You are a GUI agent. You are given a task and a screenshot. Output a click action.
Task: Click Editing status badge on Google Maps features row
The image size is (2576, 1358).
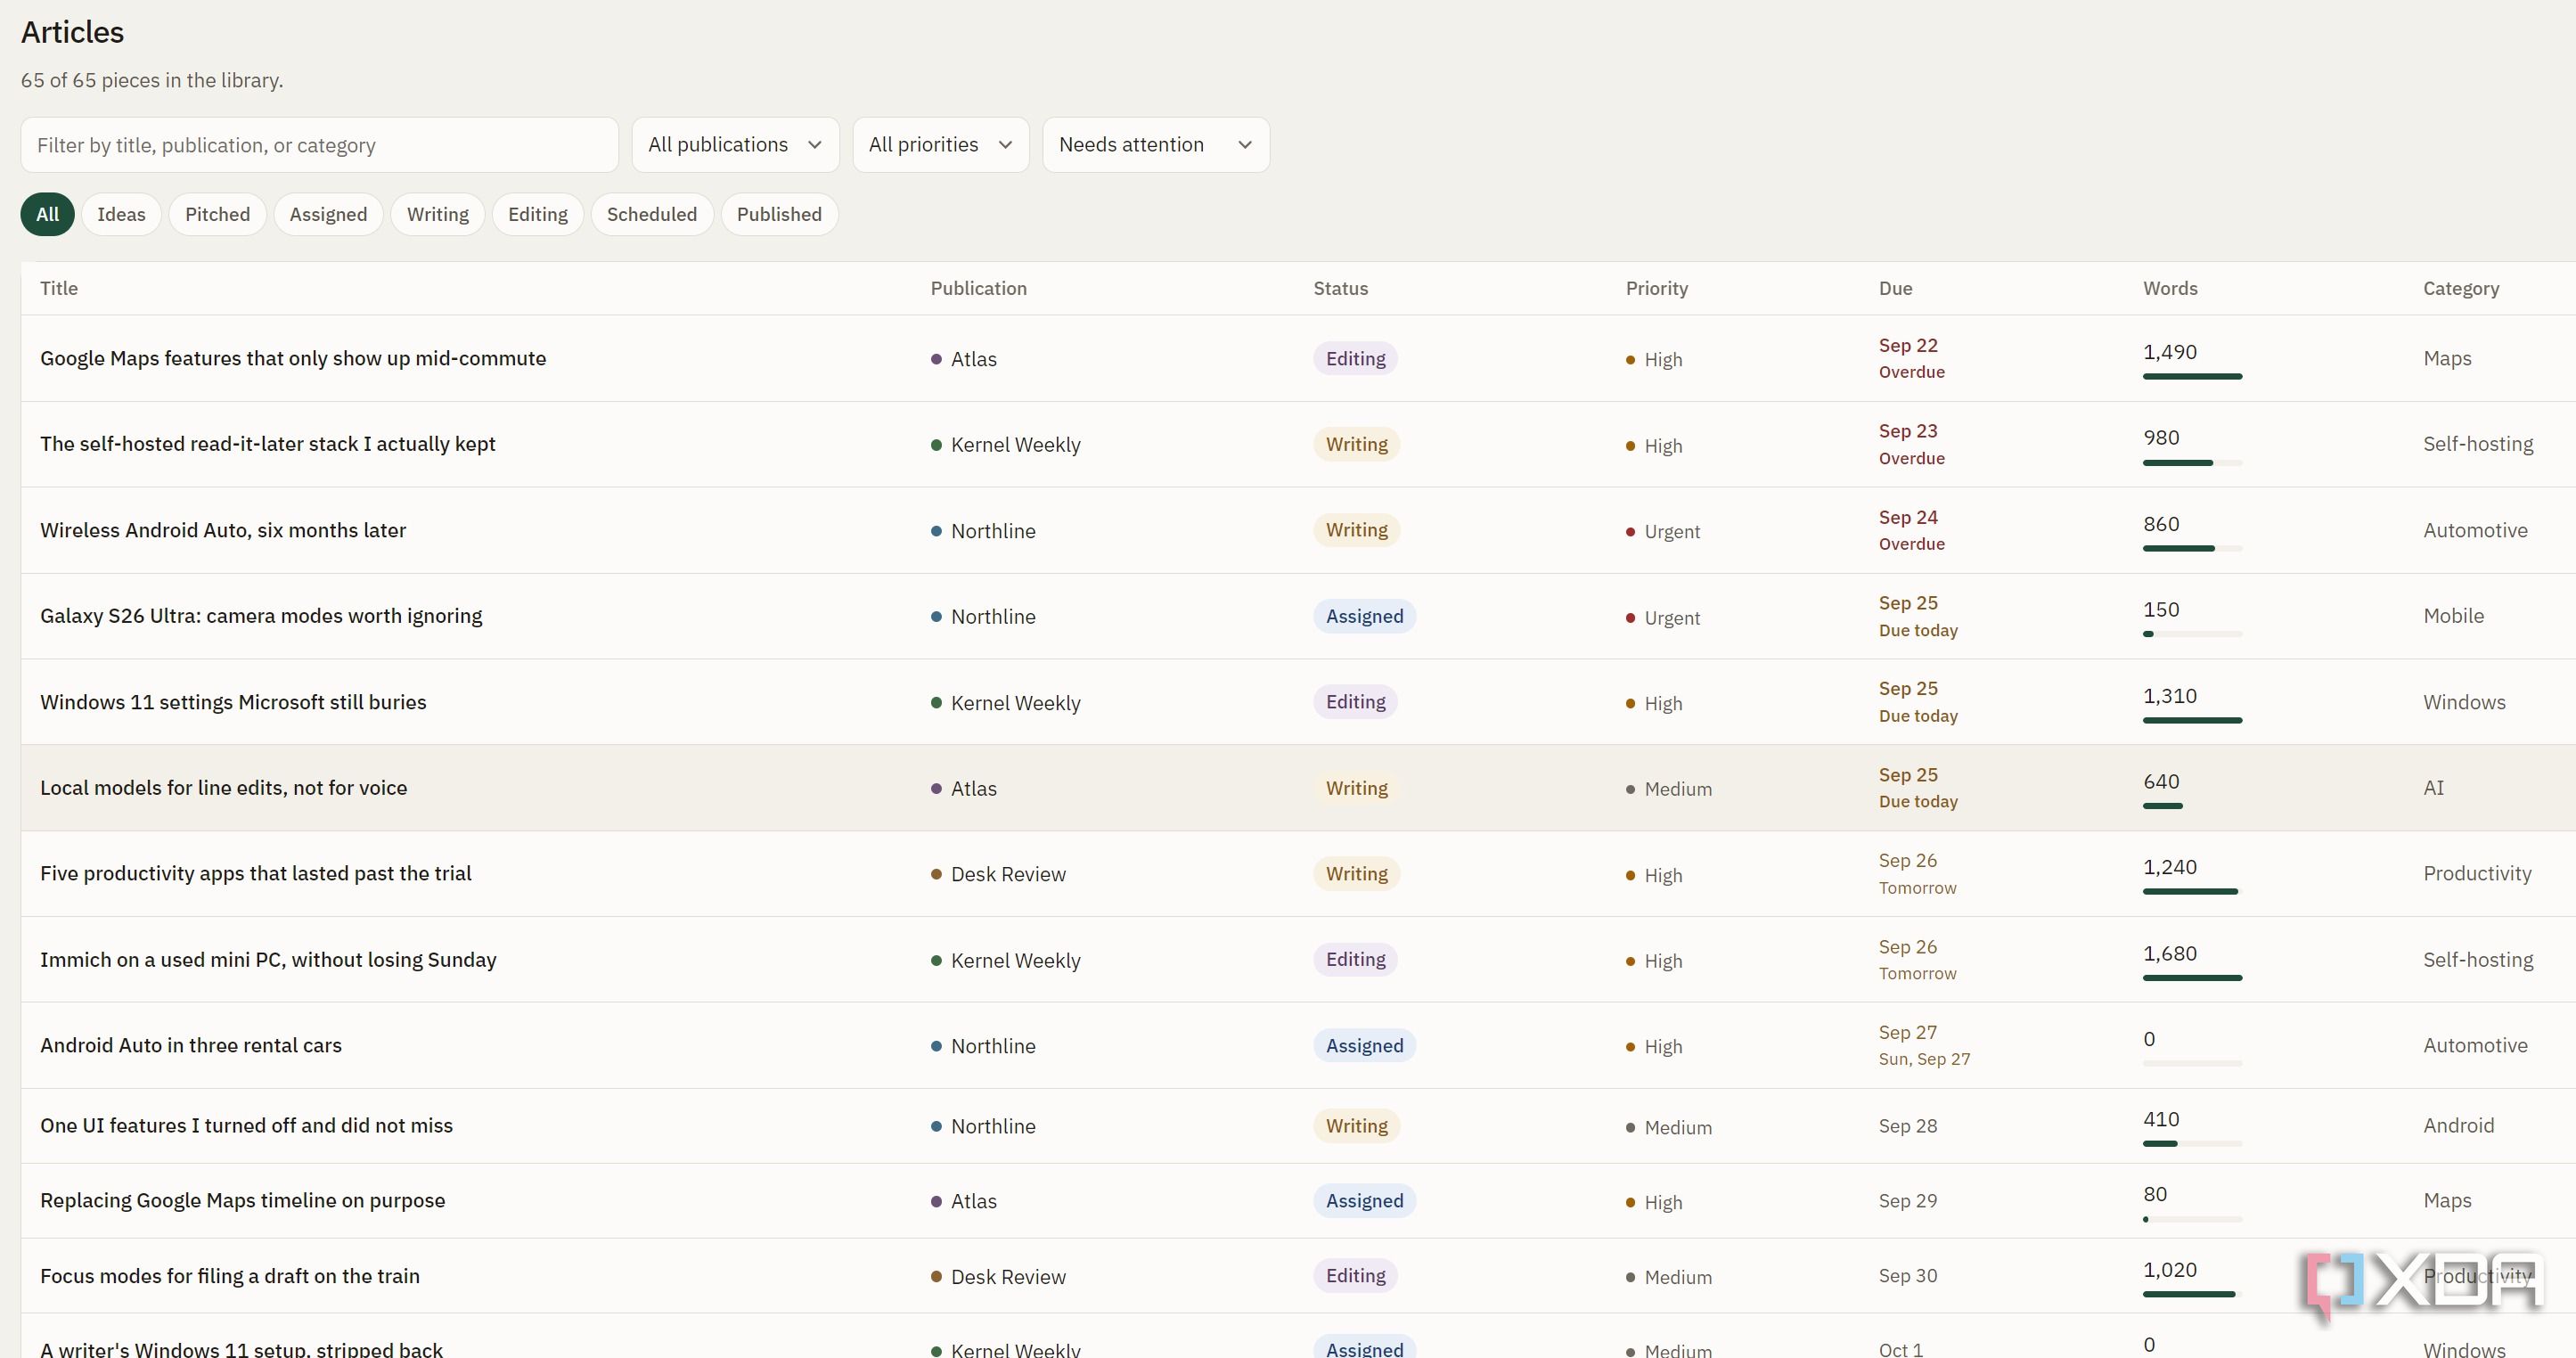tap(1355, 358)
